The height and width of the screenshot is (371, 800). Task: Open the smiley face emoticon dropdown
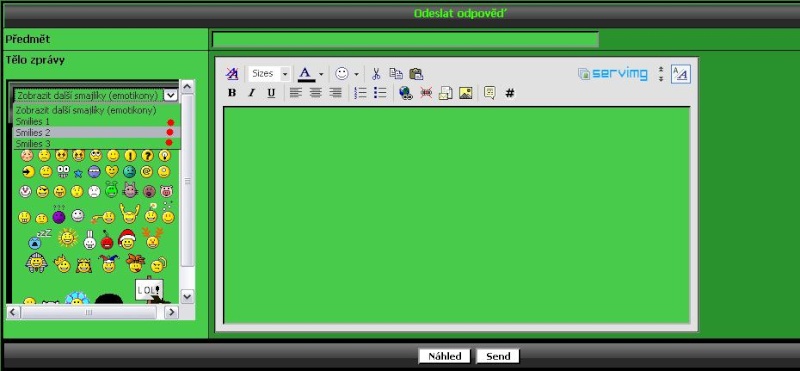tap(346, 74)
